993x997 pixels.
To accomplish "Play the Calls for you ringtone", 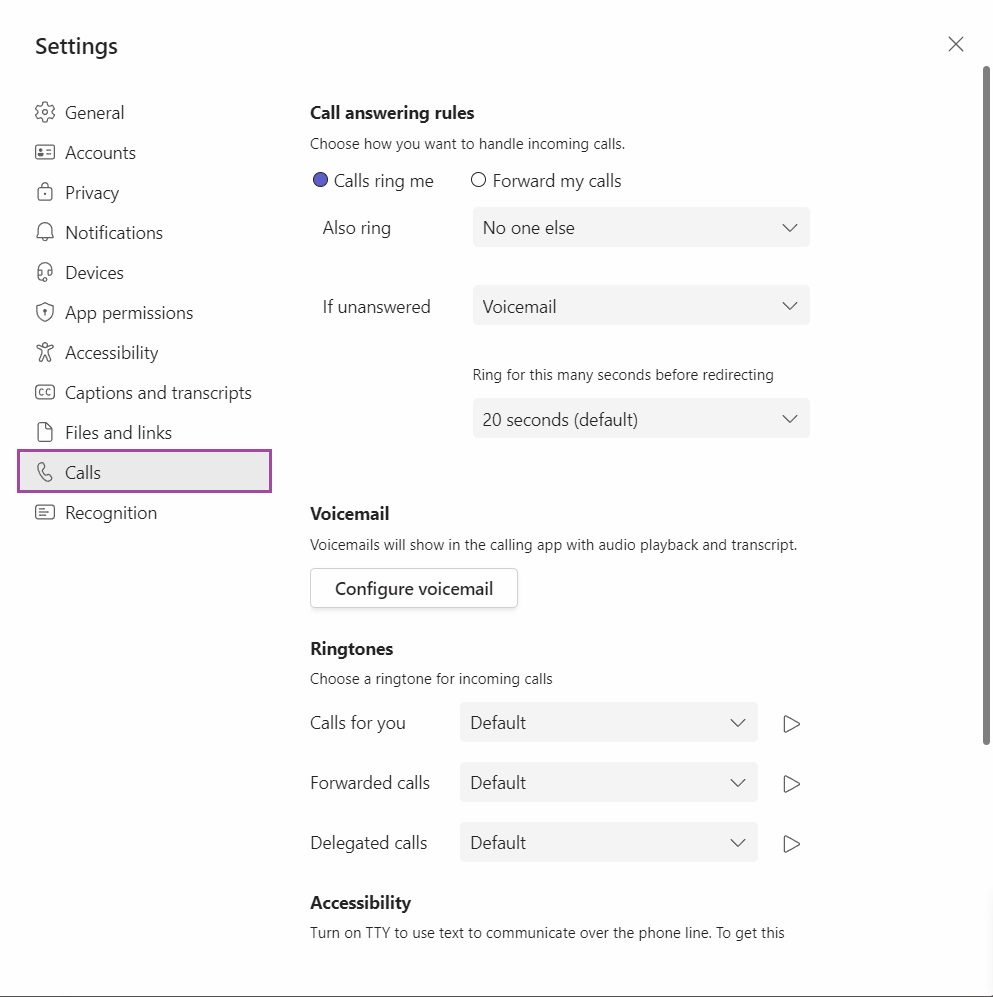I will point(791,724).
